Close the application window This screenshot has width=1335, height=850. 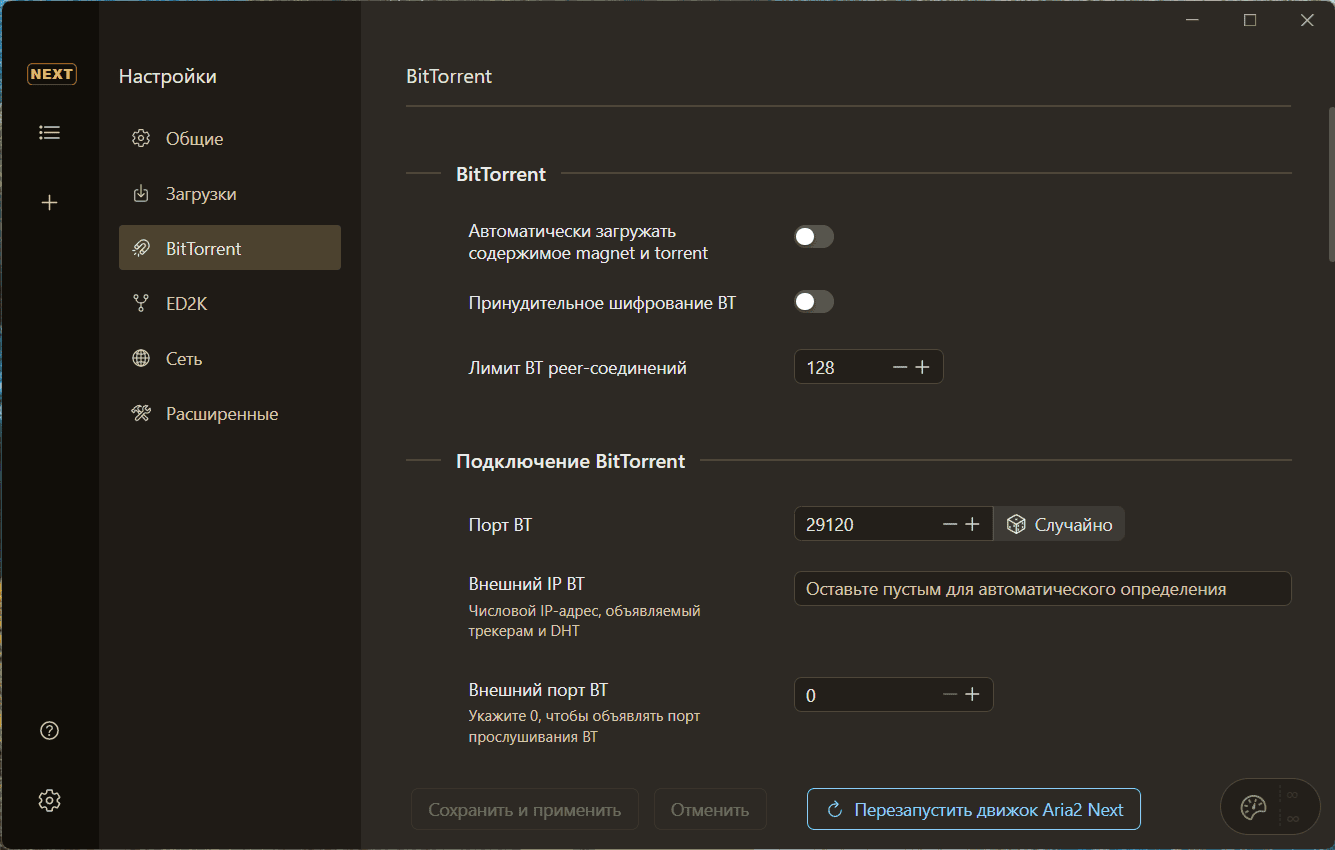1307,20
